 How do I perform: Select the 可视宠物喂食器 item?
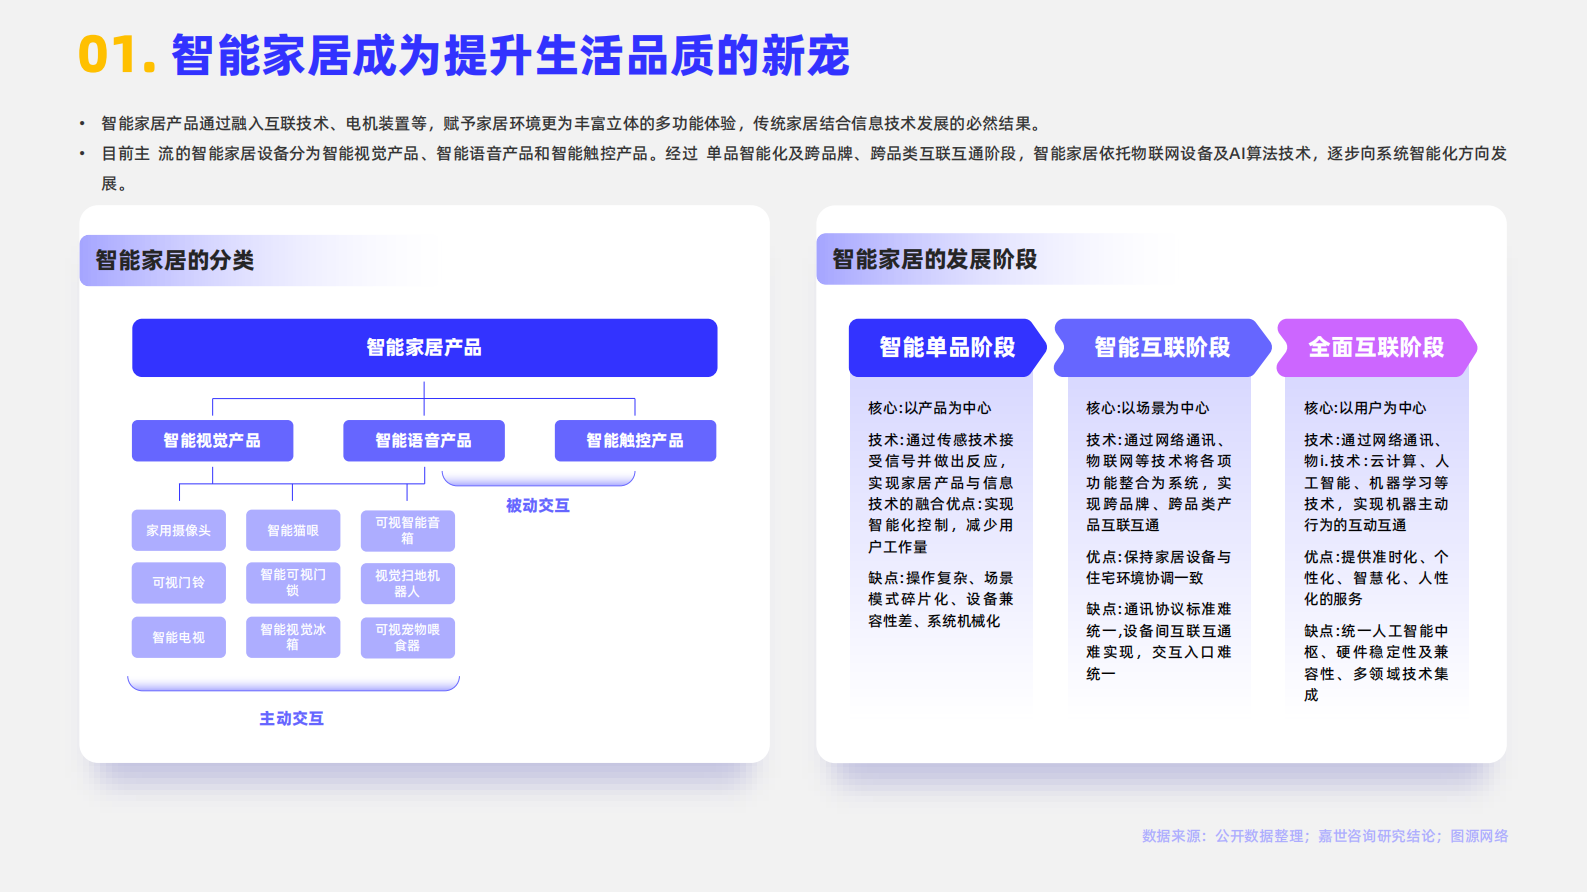tap(407, 638)
